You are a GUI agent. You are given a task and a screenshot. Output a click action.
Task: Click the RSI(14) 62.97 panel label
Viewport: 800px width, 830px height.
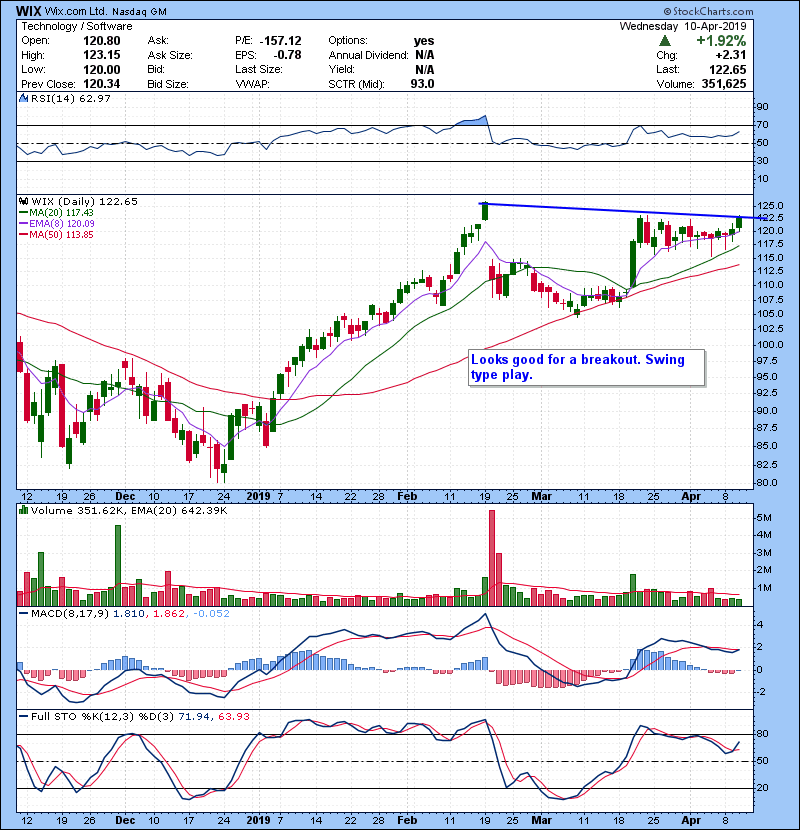coord(70,98)
